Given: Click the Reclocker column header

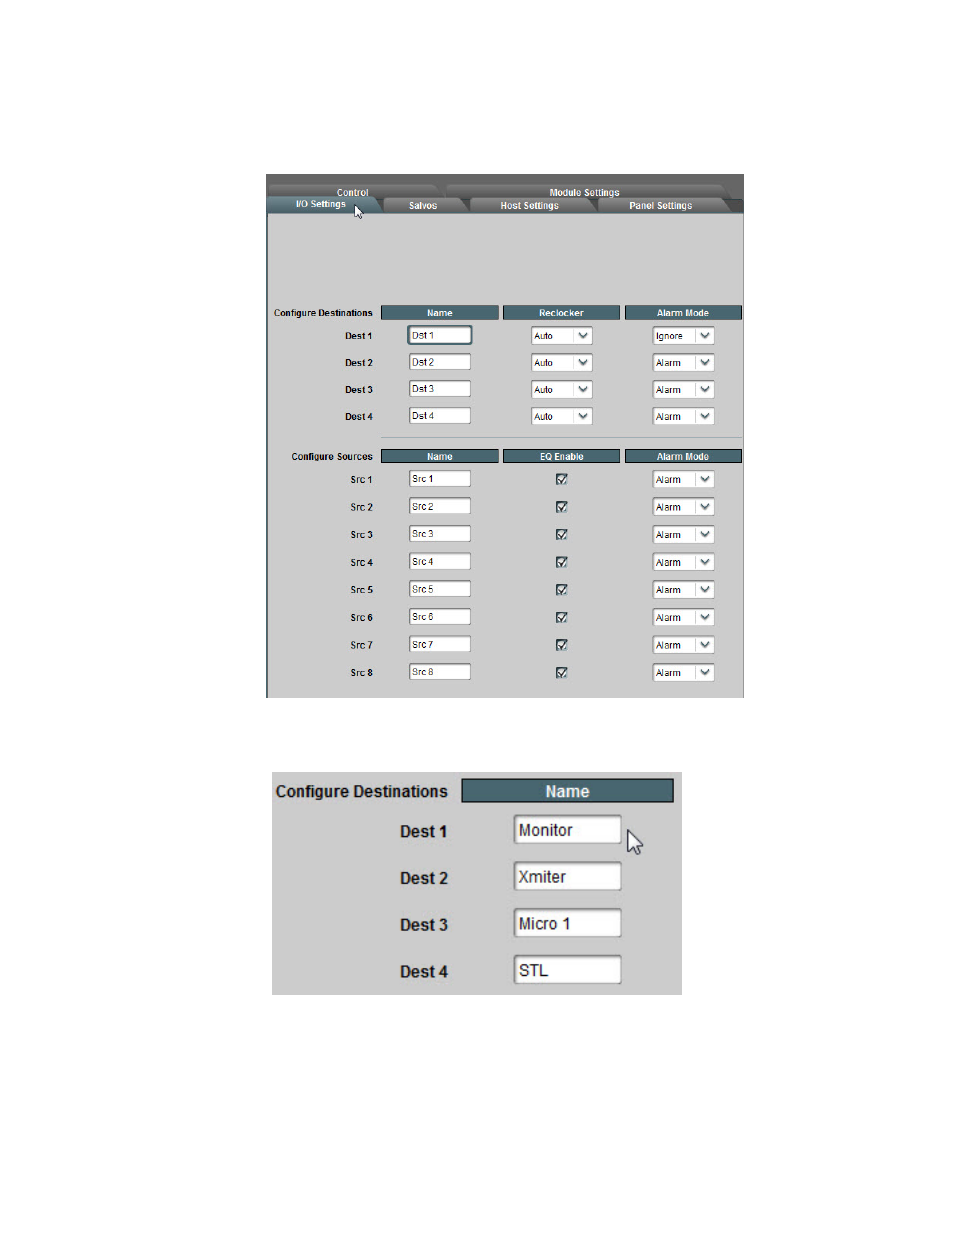Looking at the screenshot, I should [562, 313].
